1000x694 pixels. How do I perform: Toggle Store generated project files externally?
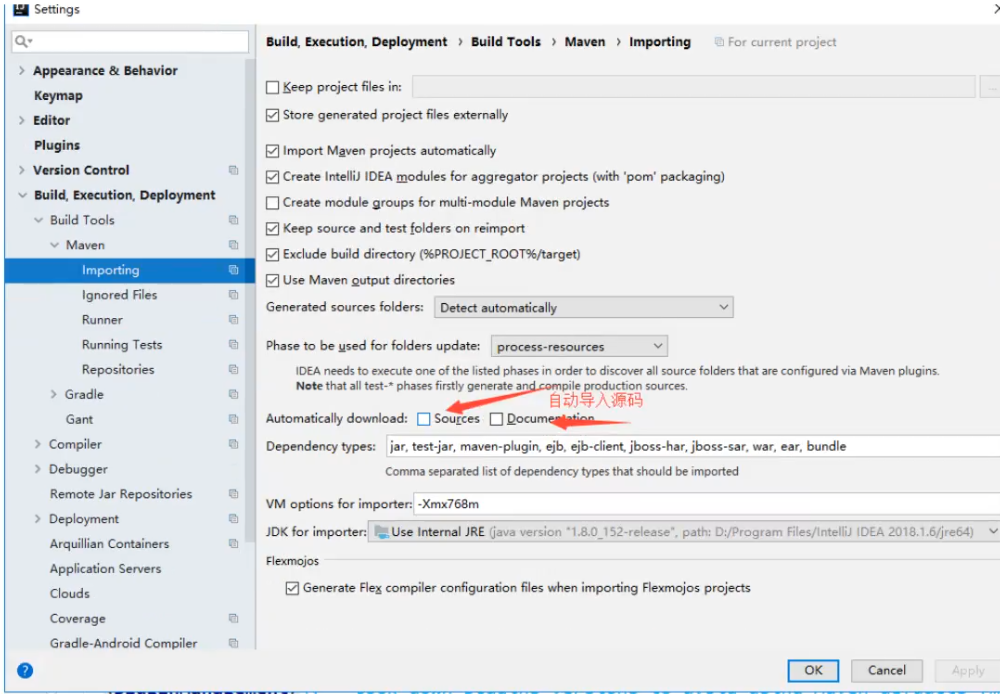[272, 115]
